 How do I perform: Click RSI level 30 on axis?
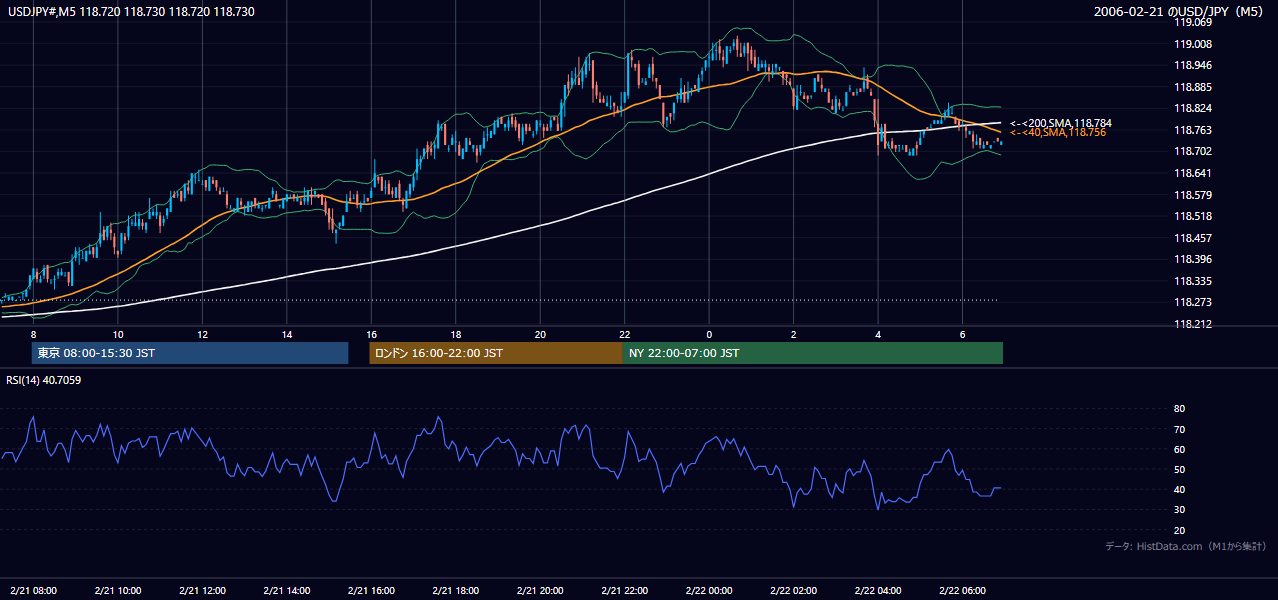tap(1180, 510)
